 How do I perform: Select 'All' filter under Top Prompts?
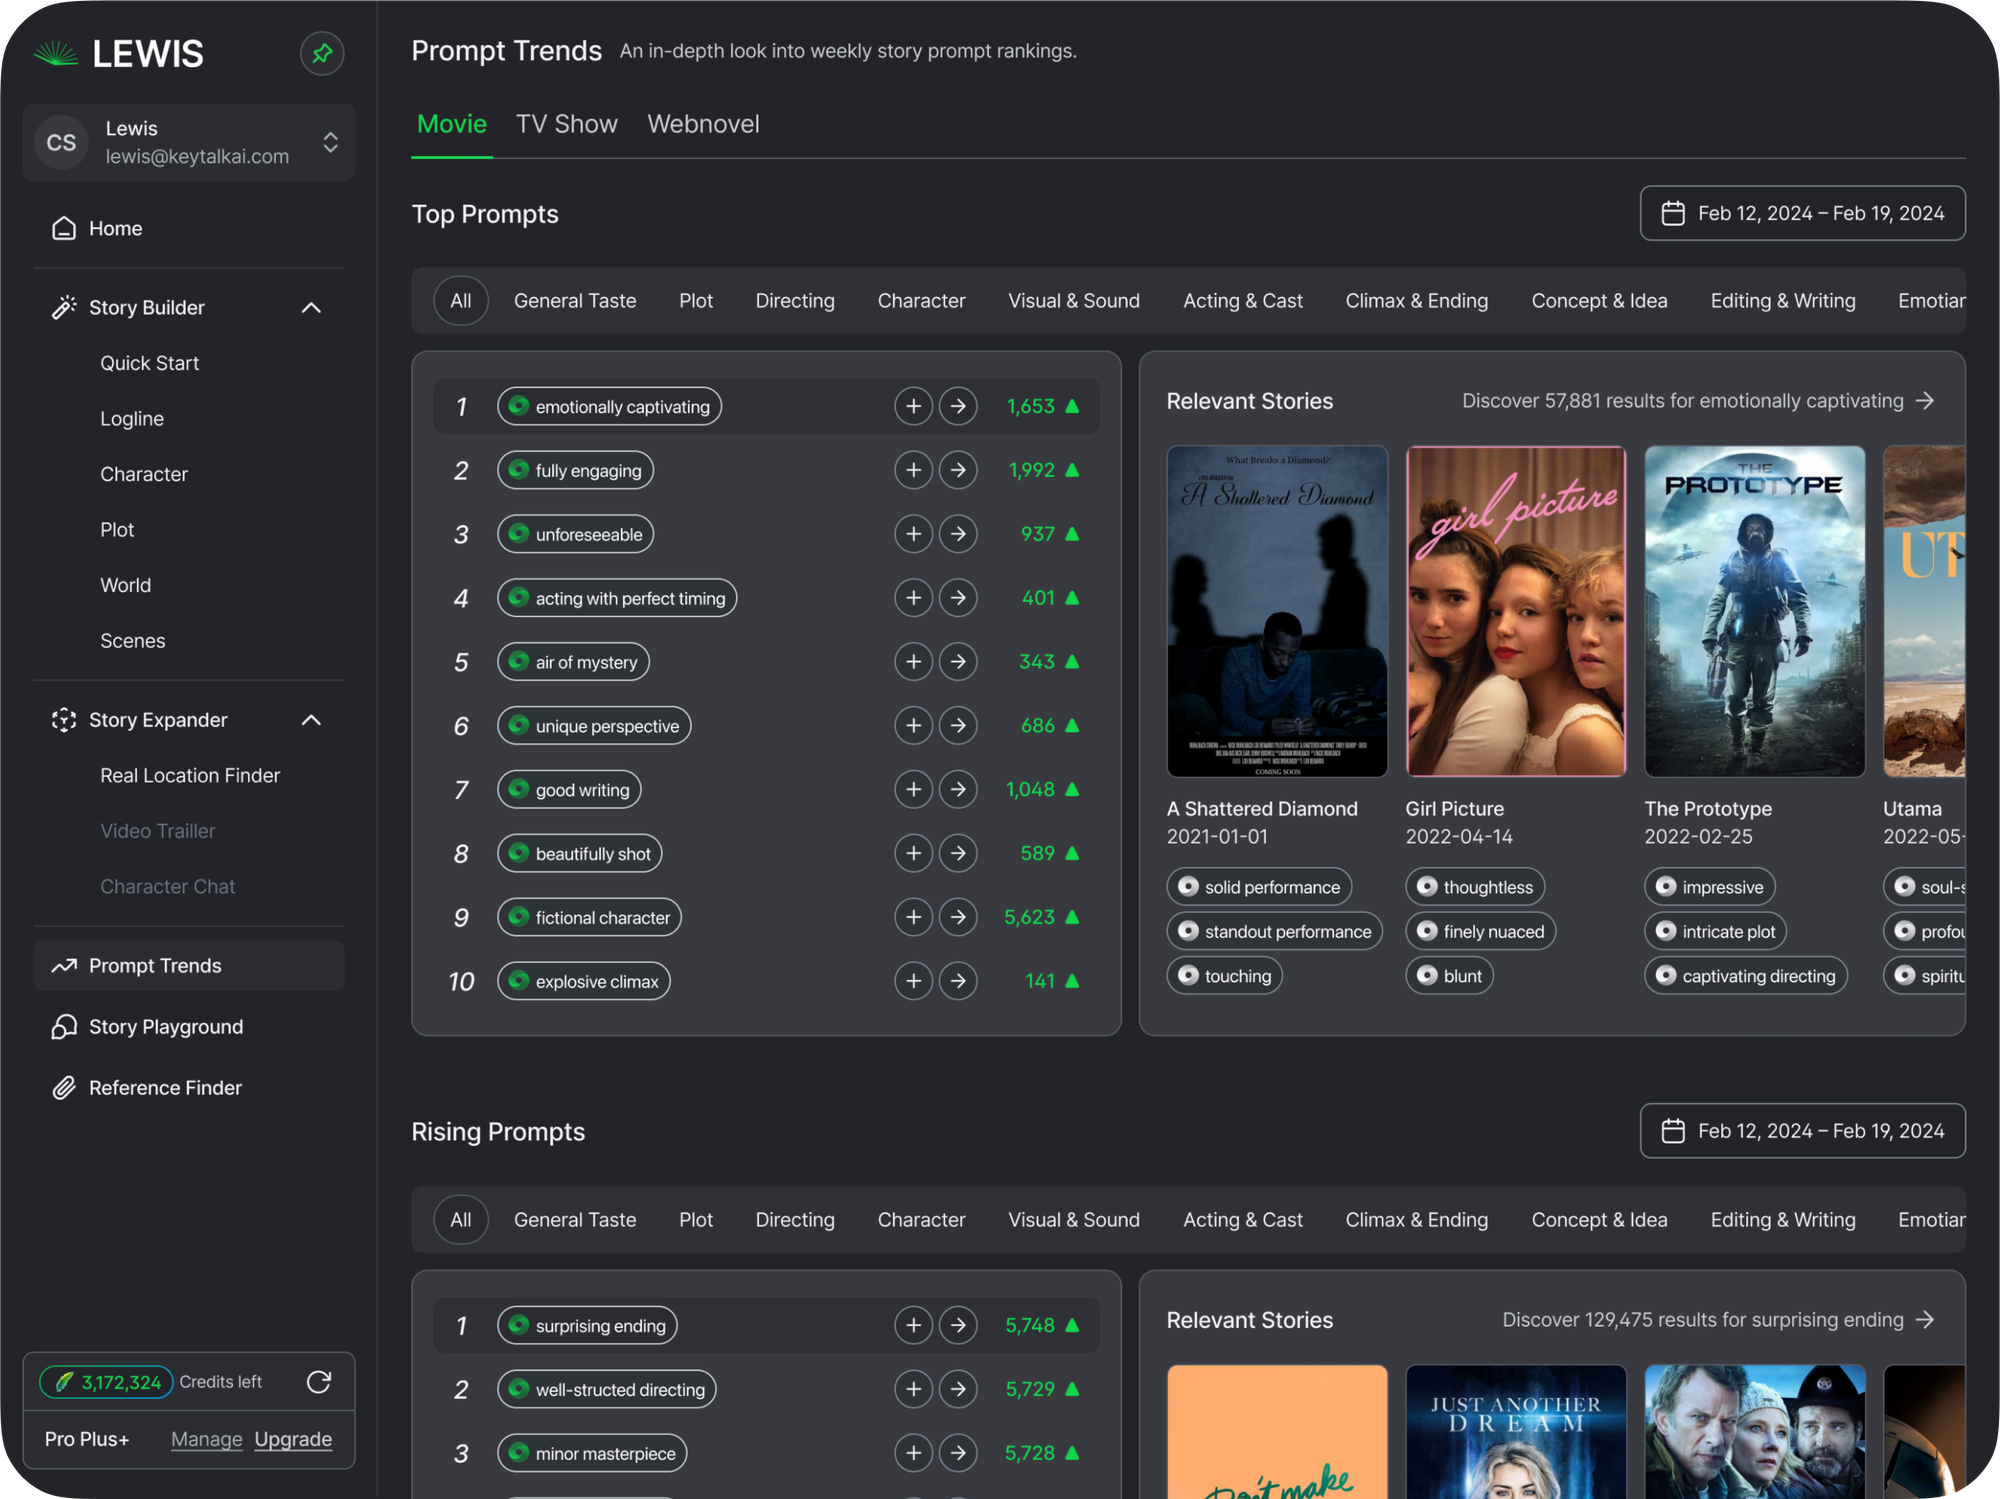pos(460,301)
